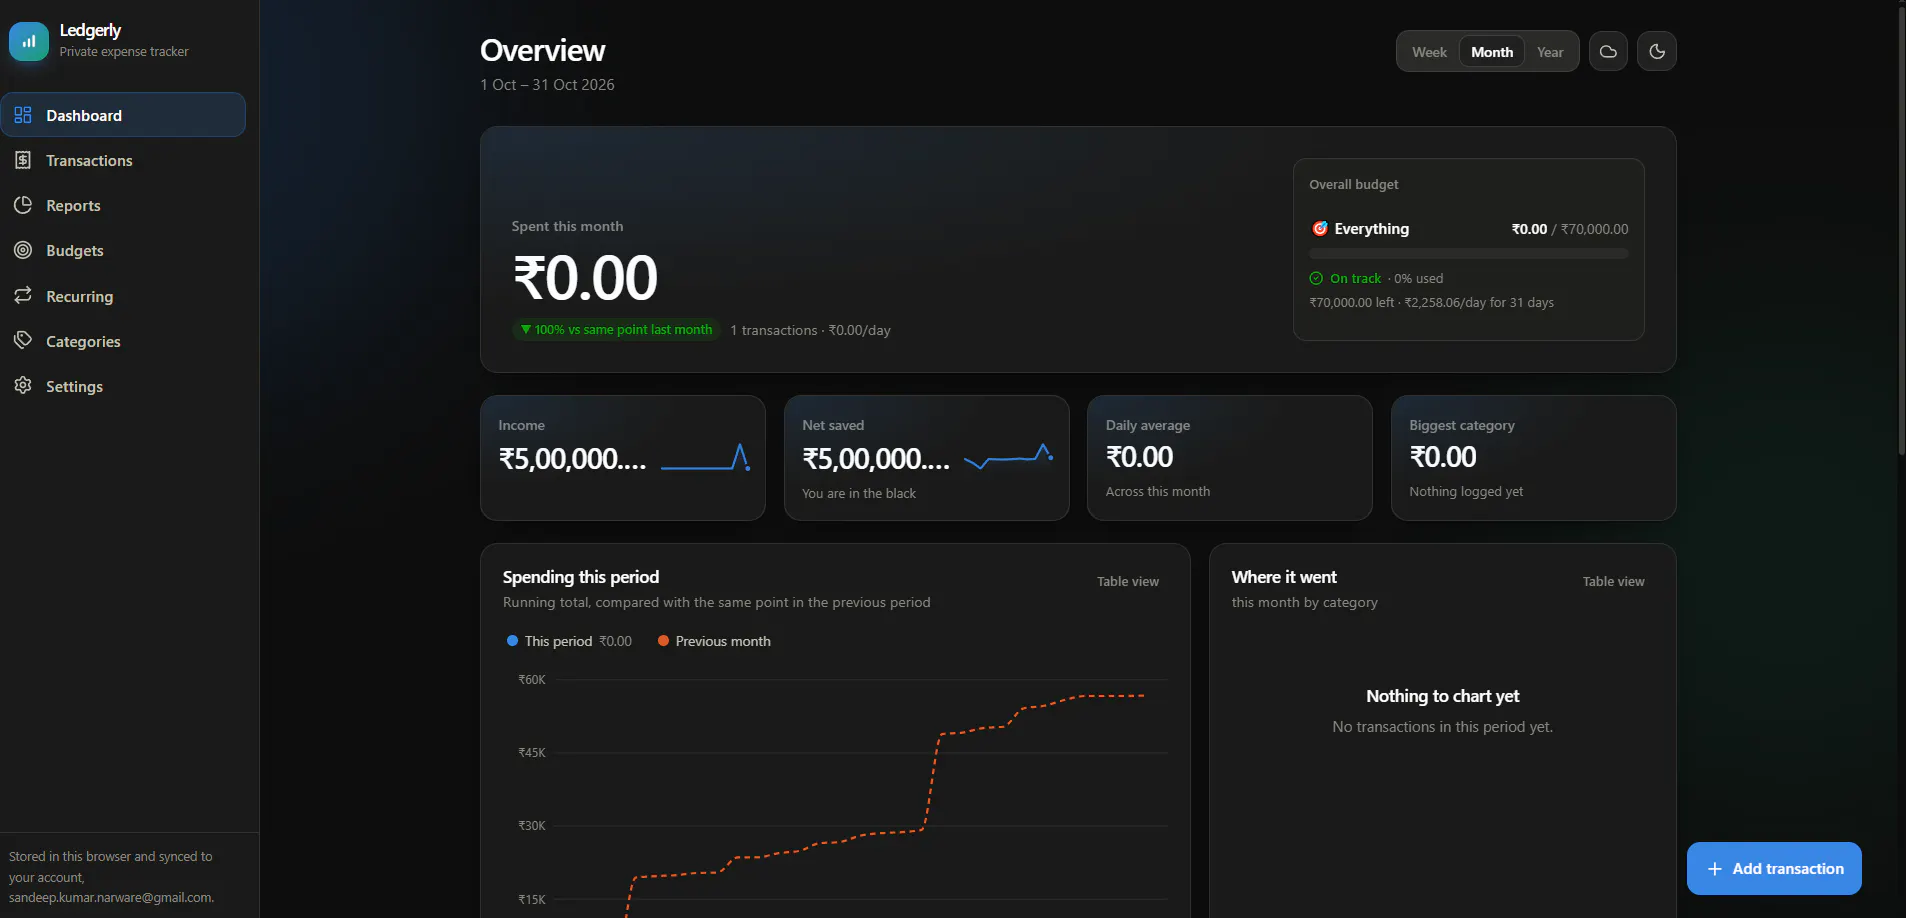Click the Biggest category card
This screenshot has width=1906, height=918.
point(1533,458)
